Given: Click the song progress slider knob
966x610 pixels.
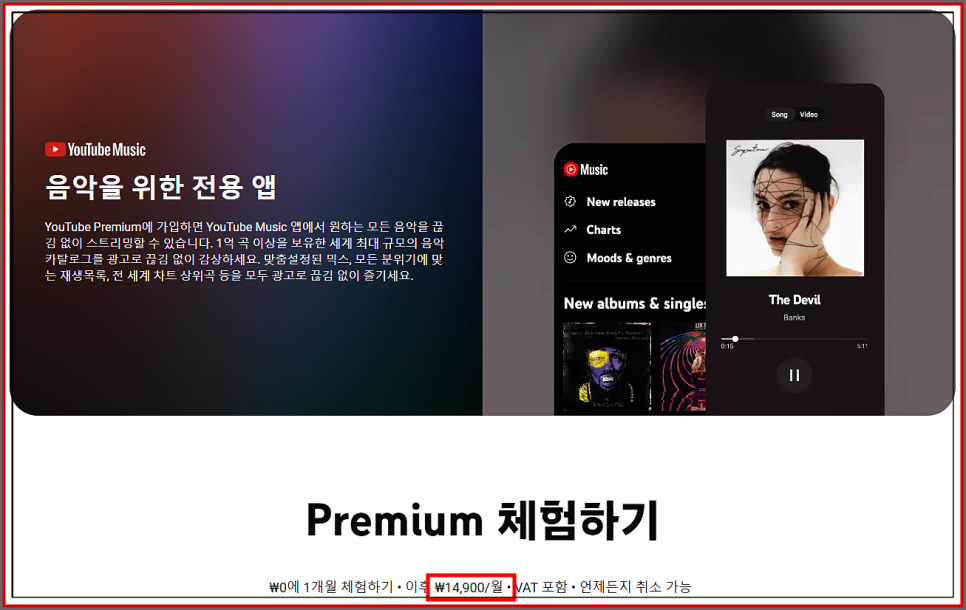Looking at the screenshot, I should (735, 339).
